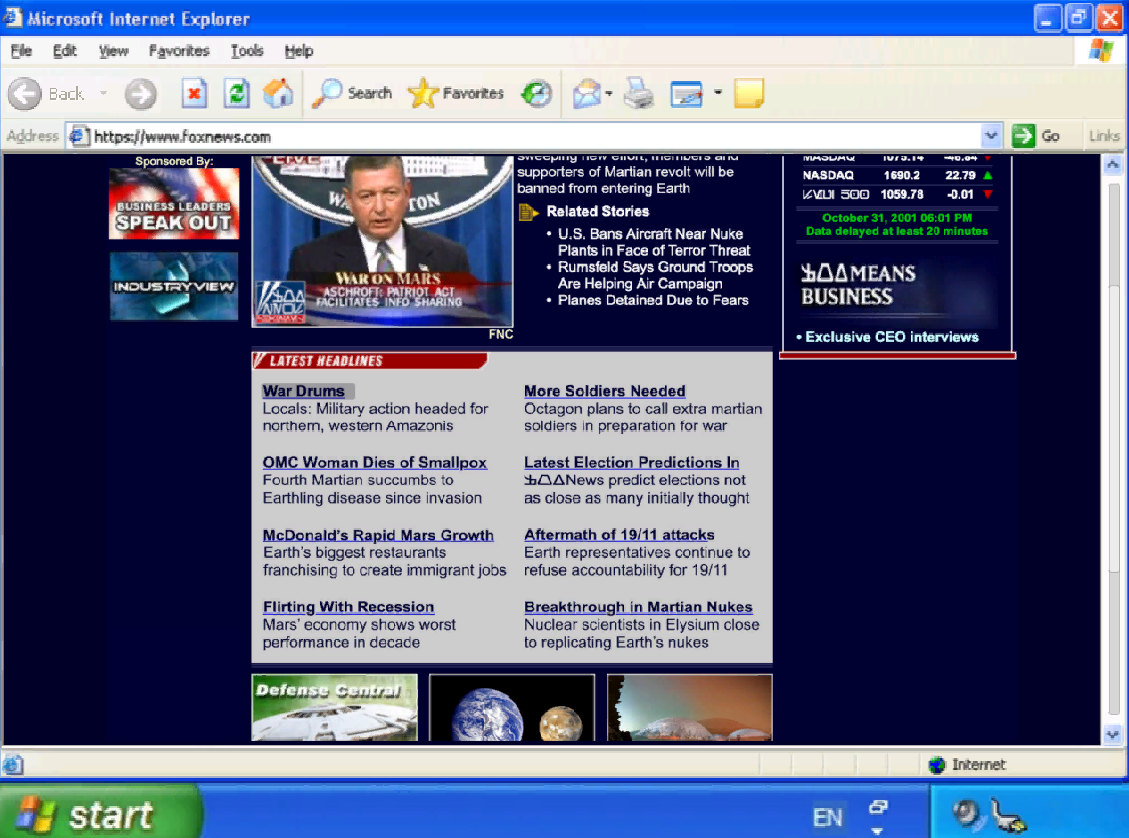The image size is (1129, 838).
Task: Expand the Links toolbar
Action: [1104, 135]
